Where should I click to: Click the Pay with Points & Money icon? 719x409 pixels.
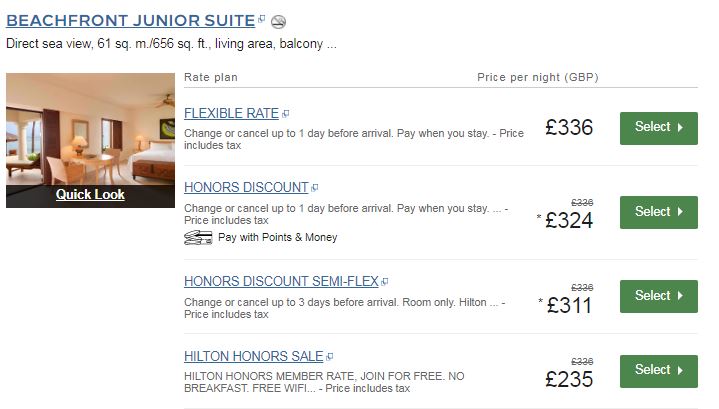click(x=199, y=237)
